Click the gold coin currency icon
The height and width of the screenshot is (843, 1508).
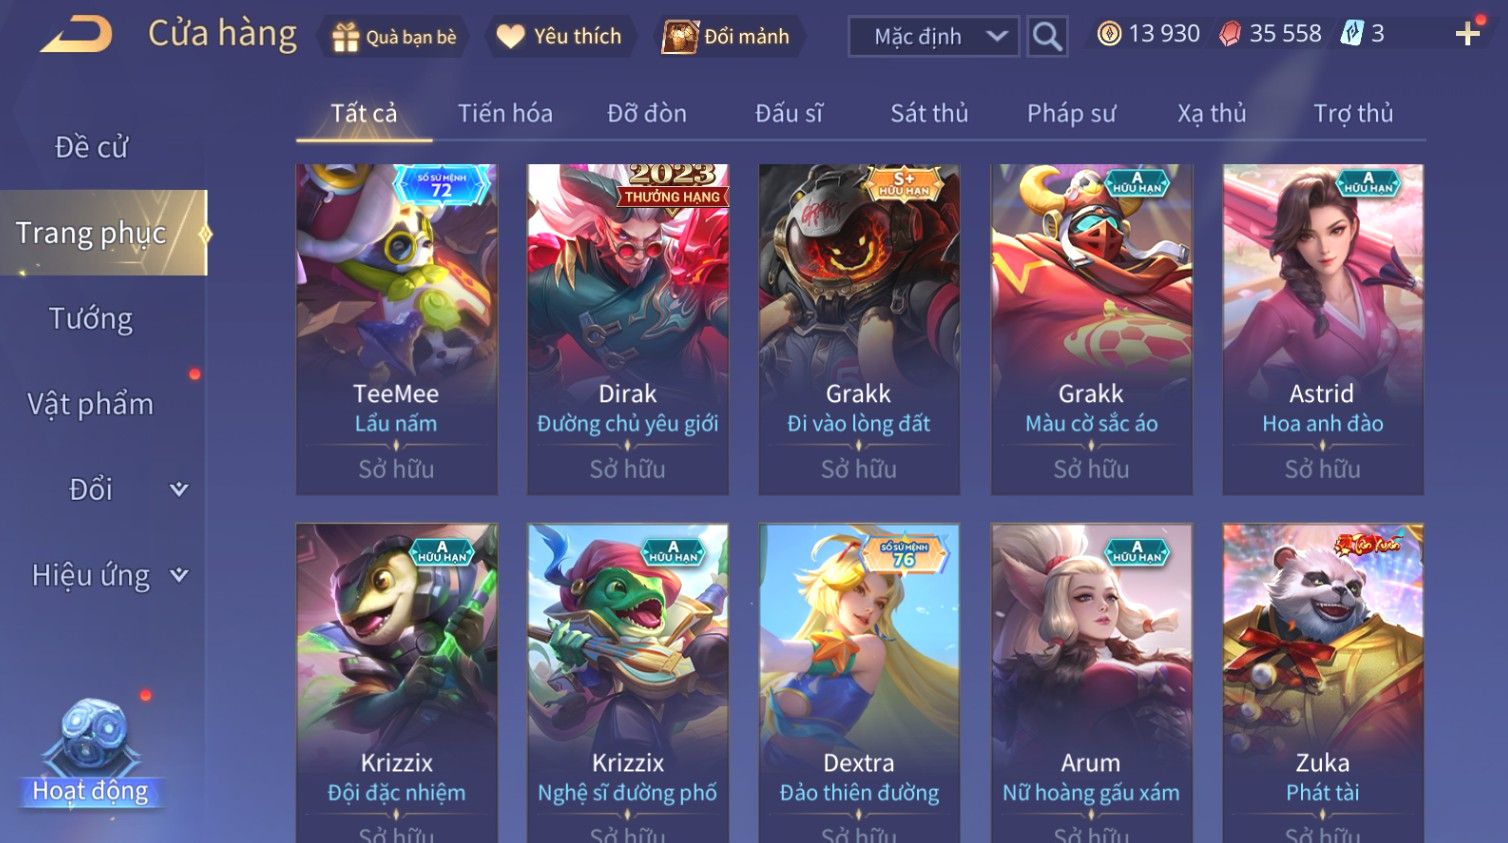1108,34
